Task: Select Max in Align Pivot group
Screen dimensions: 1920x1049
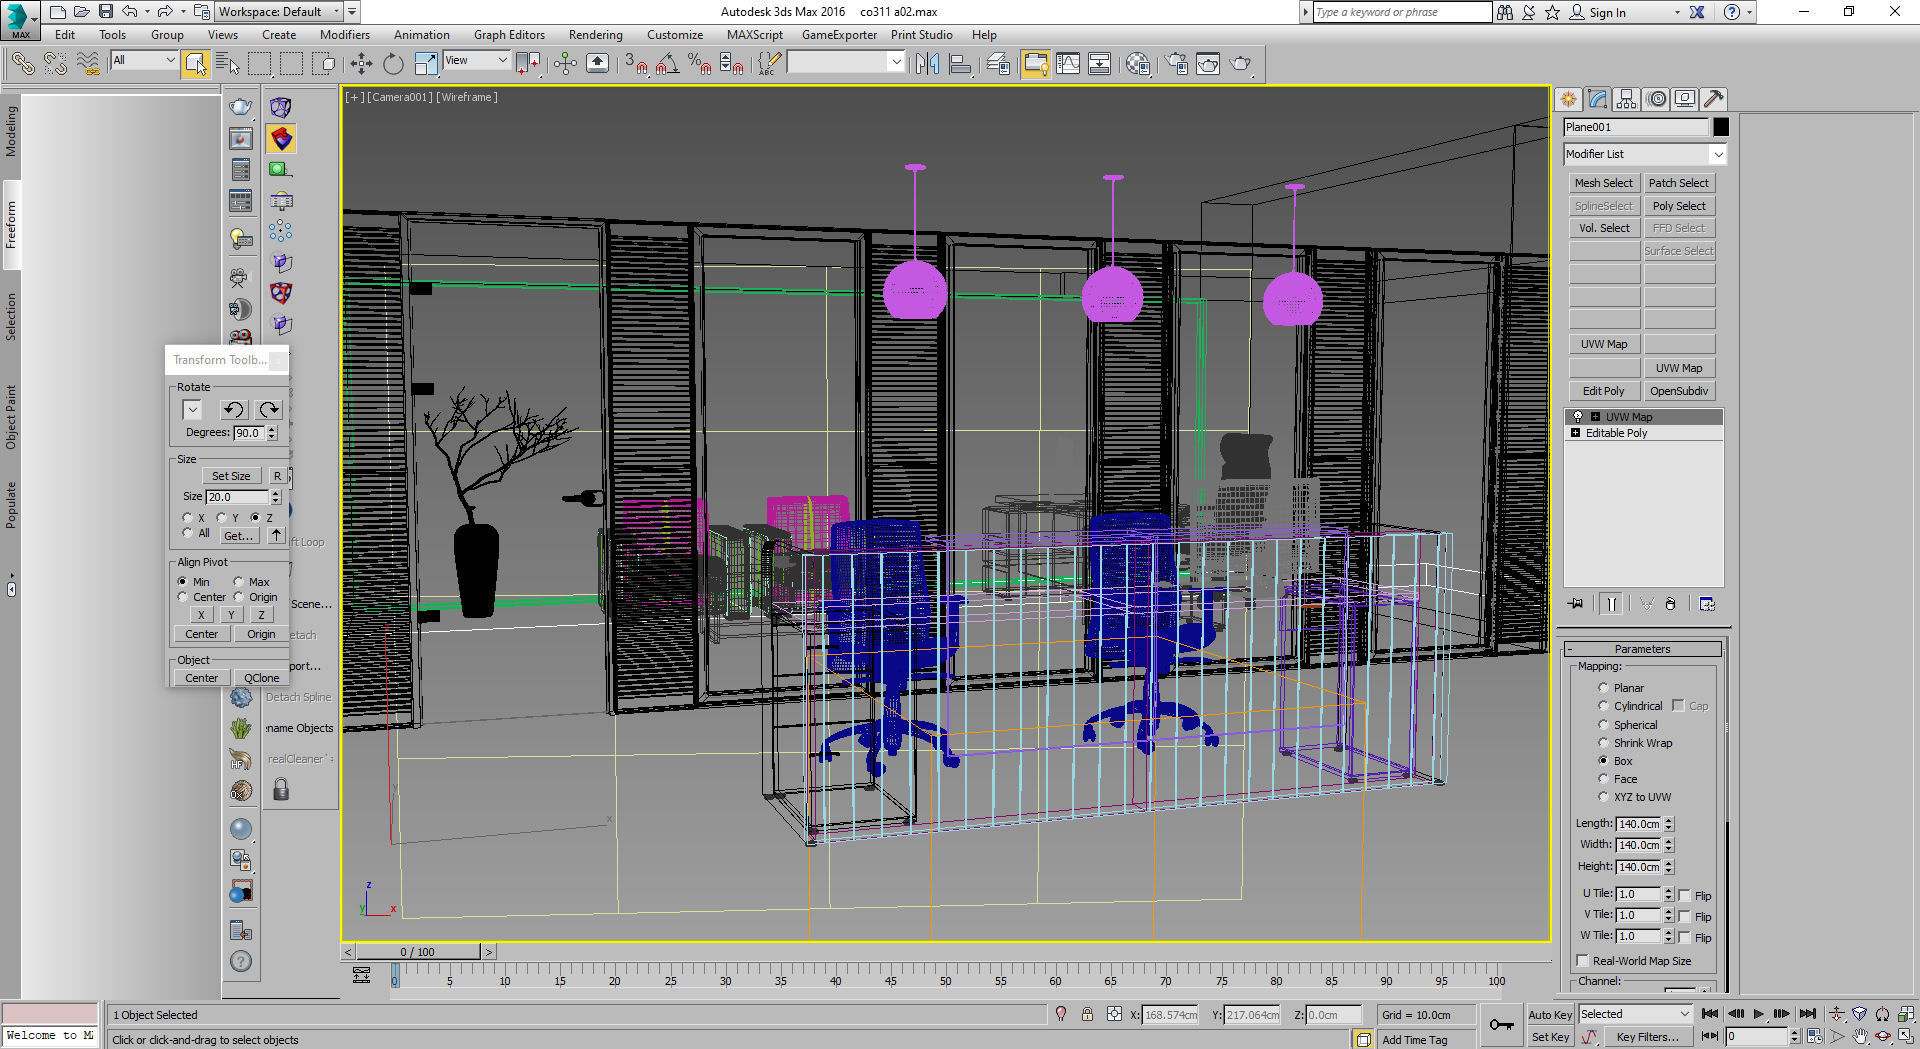Action: pos(238,582)
